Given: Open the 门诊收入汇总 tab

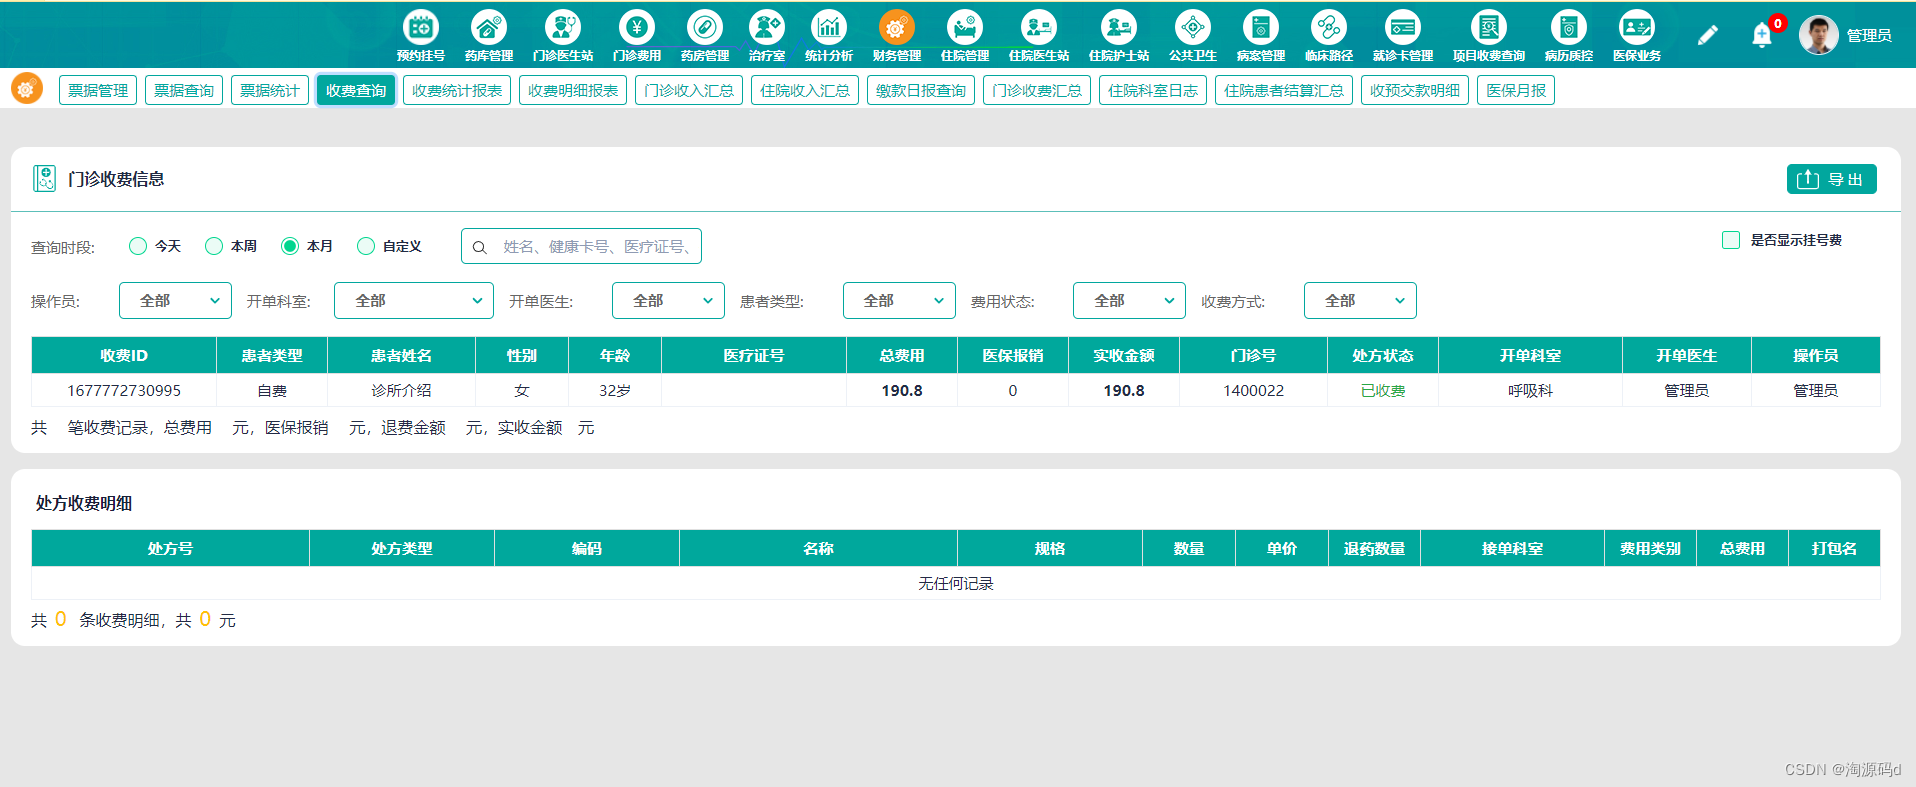Looking at the screenshot, I should [689, 90].
